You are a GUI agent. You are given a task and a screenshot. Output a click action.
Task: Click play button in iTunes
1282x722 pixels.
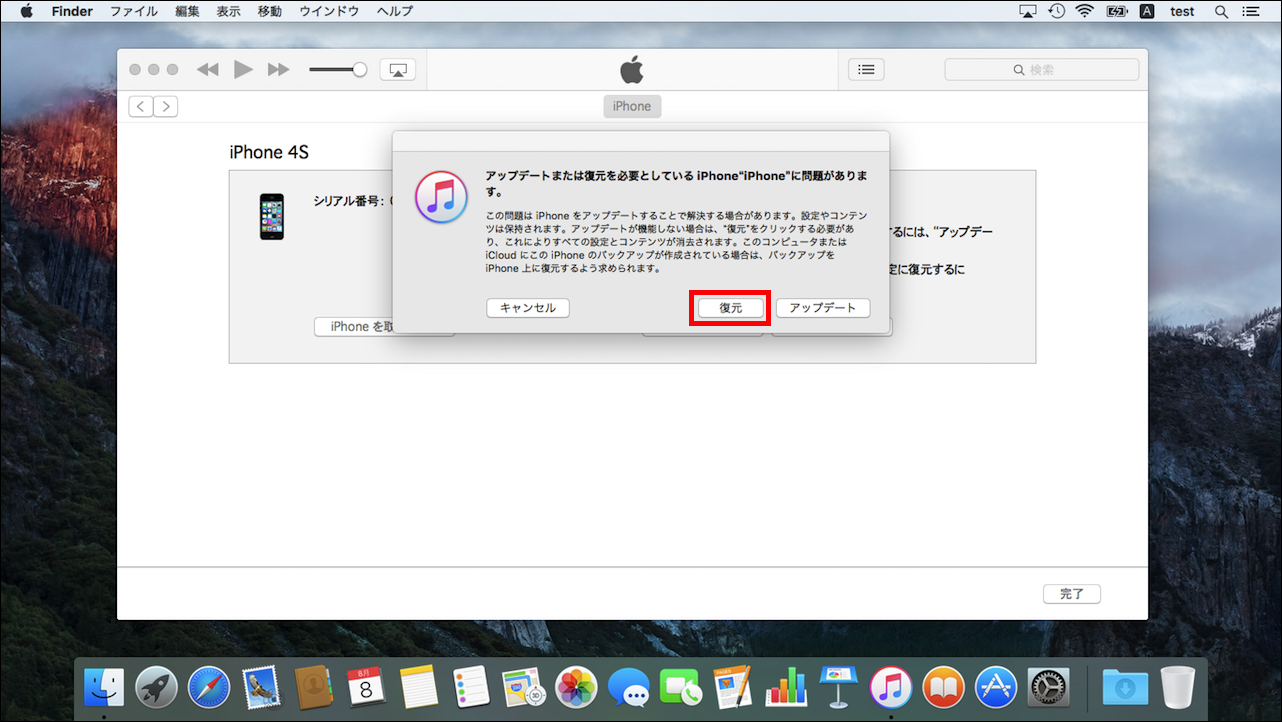(x=243, y=70)
